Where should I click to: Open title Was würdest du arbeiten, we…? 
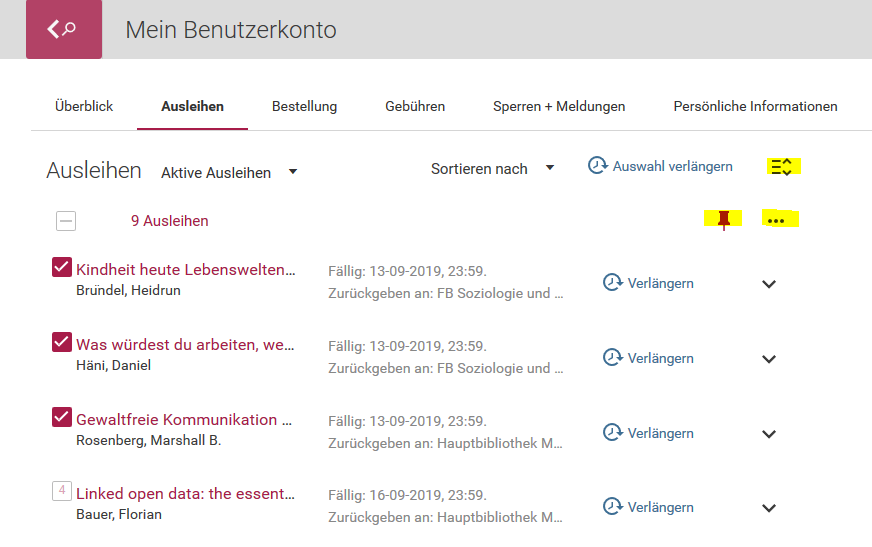[185, 345]
